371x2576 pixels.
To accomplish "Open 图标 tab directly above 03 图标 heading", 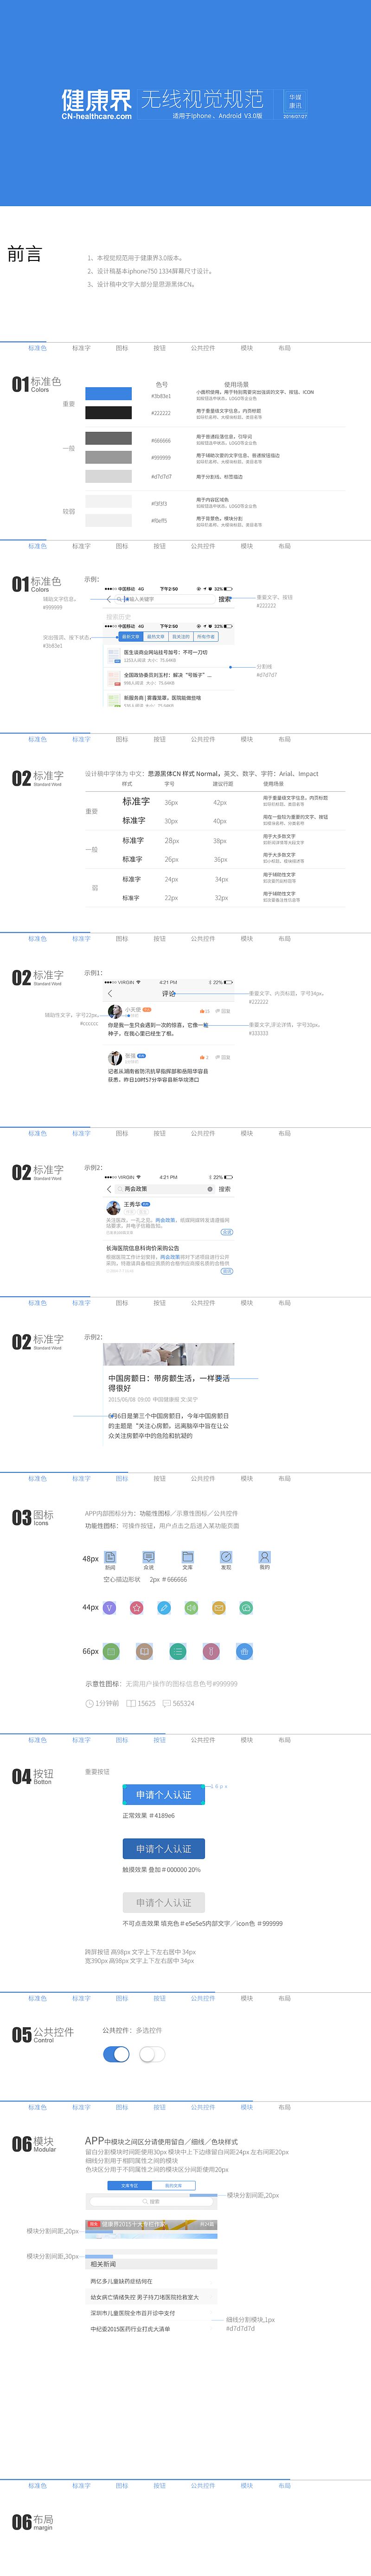I will pyautogui.click(x=121, y=1478).
